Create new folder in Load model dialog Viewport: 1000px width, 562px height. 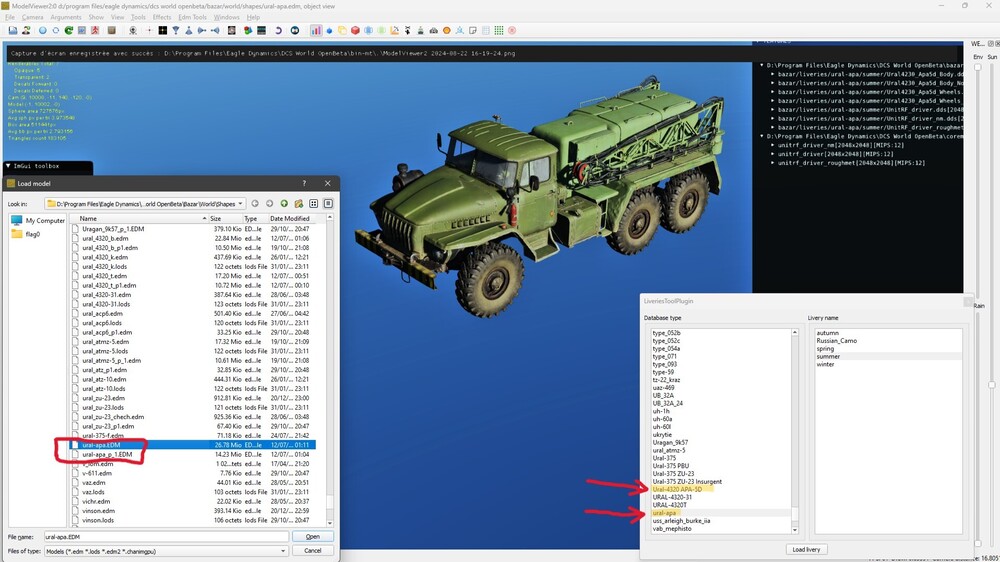click(x=298, y=203)
